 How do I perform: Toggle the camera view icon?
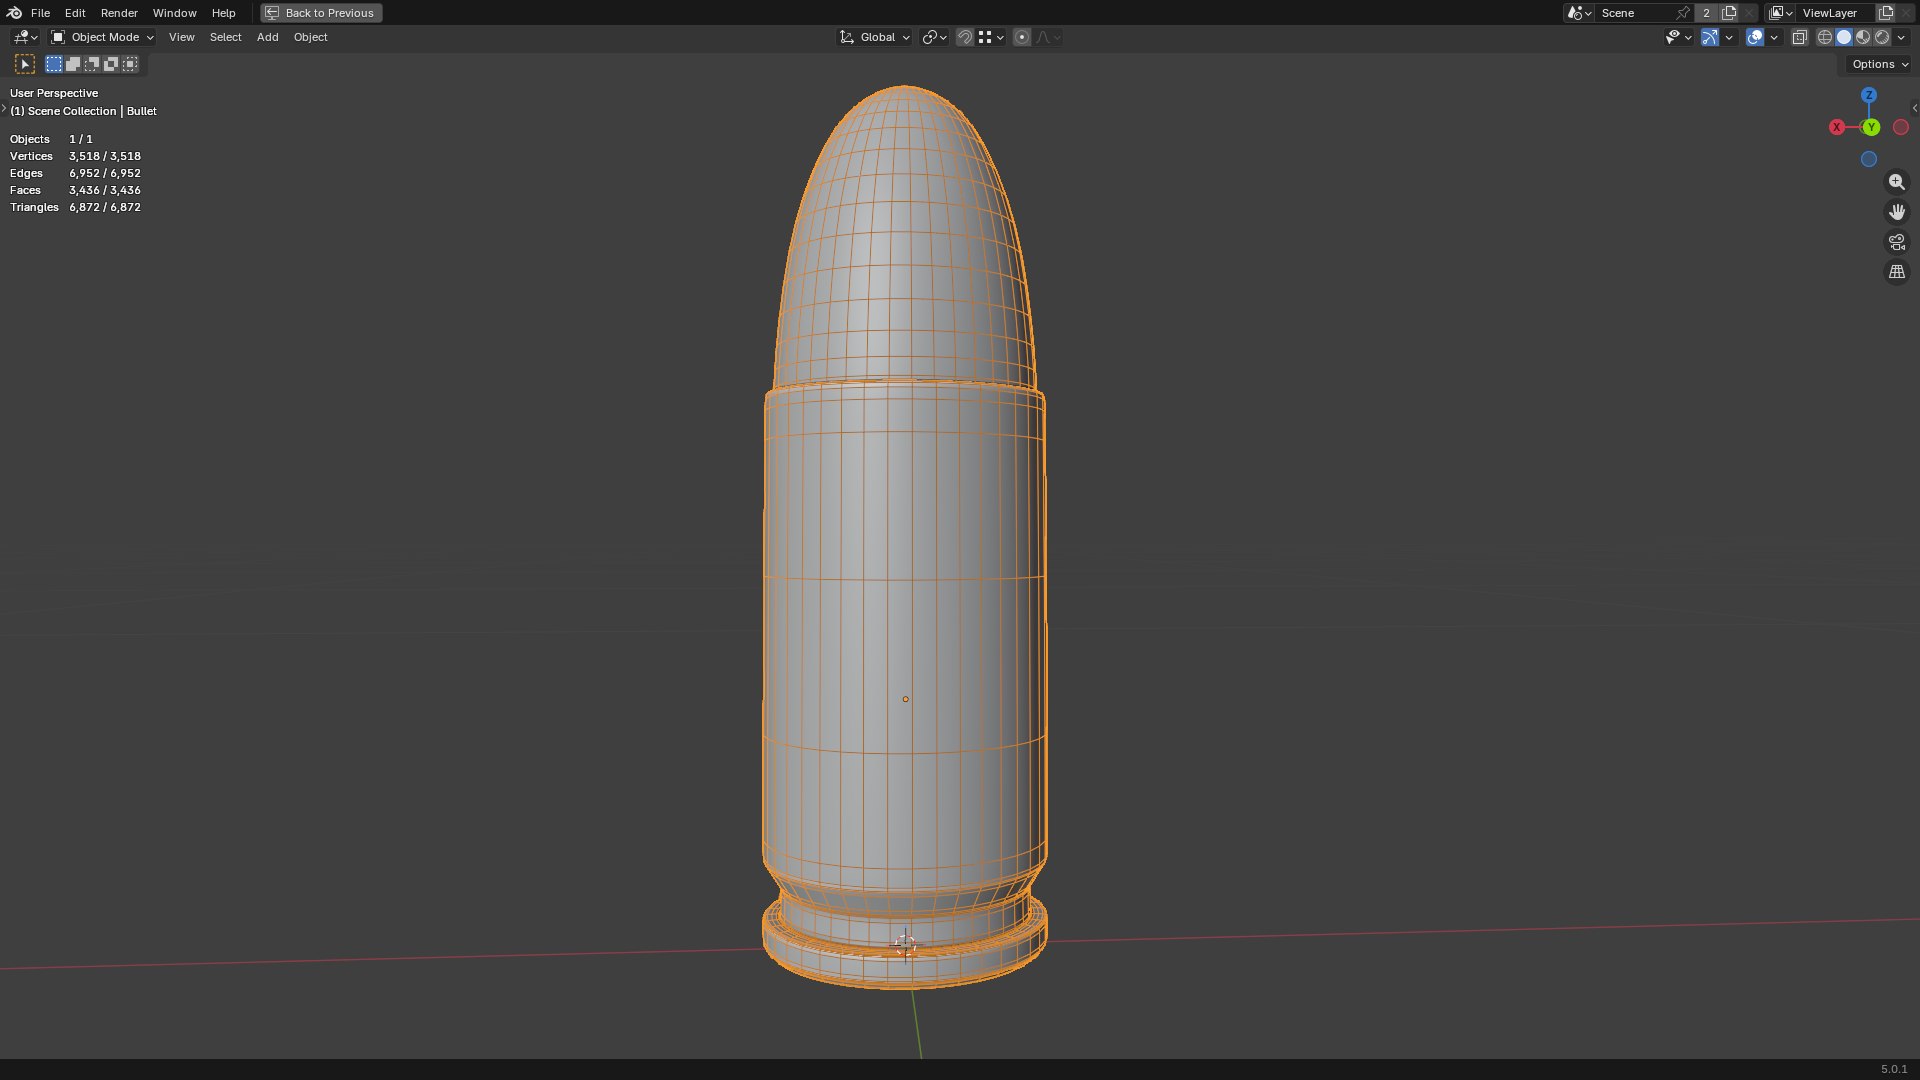[1896, 242]
